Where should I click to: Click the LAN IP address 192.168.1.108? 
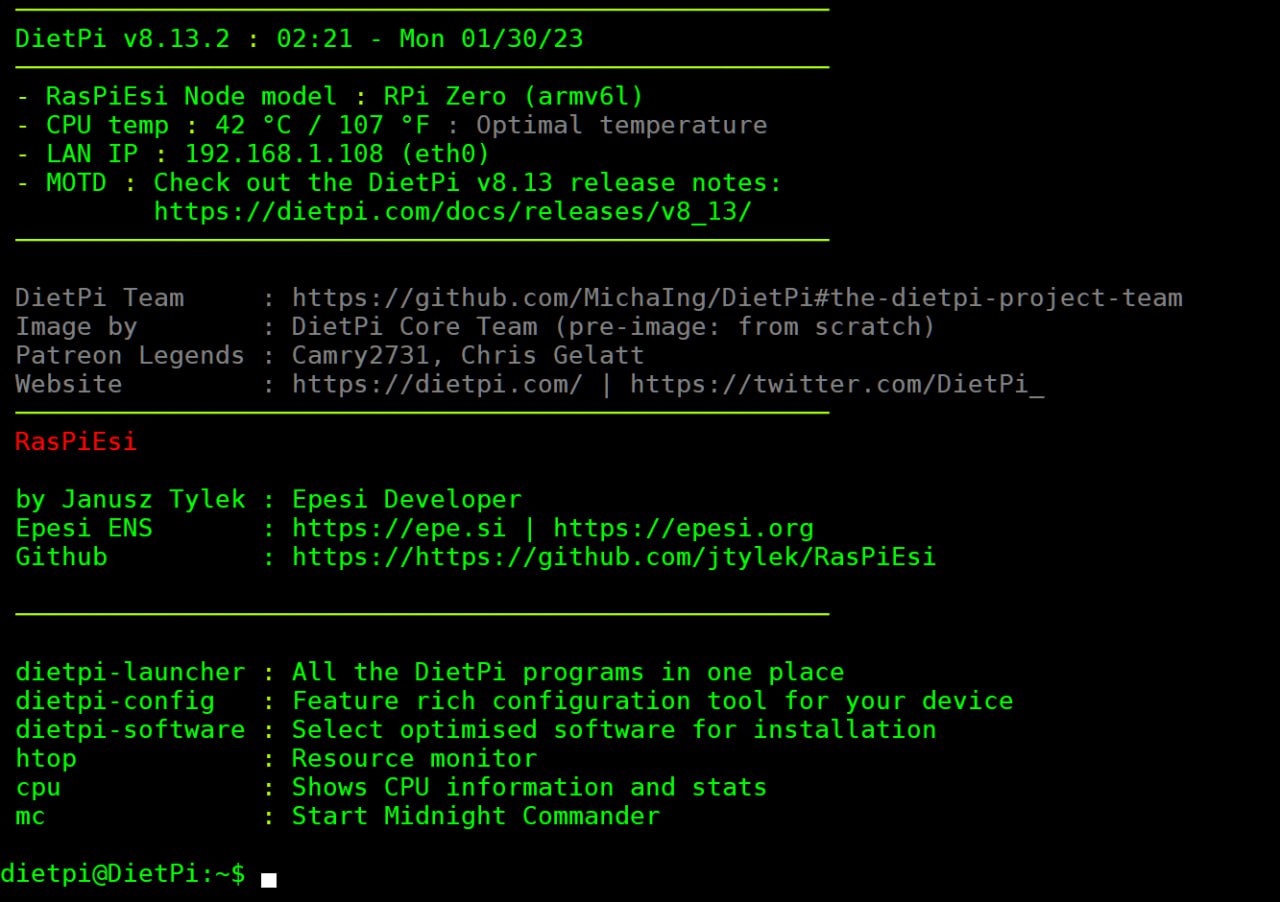pyautogui.click(x=283, y=154)
